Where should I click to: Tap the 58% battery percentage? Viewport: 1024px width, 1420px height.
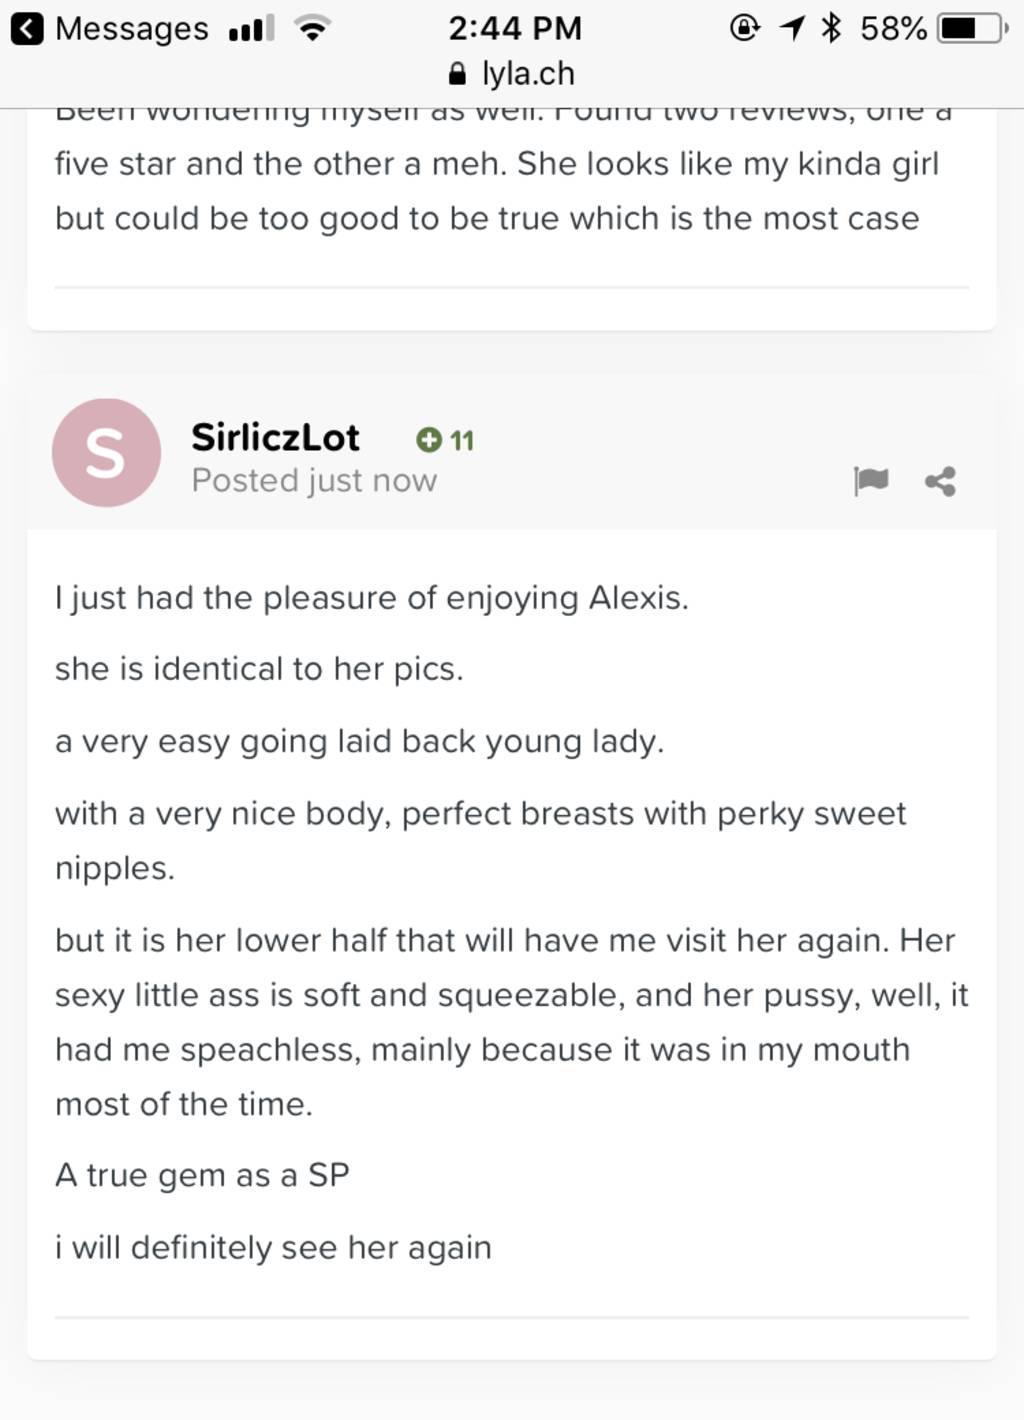coord(892,29)
